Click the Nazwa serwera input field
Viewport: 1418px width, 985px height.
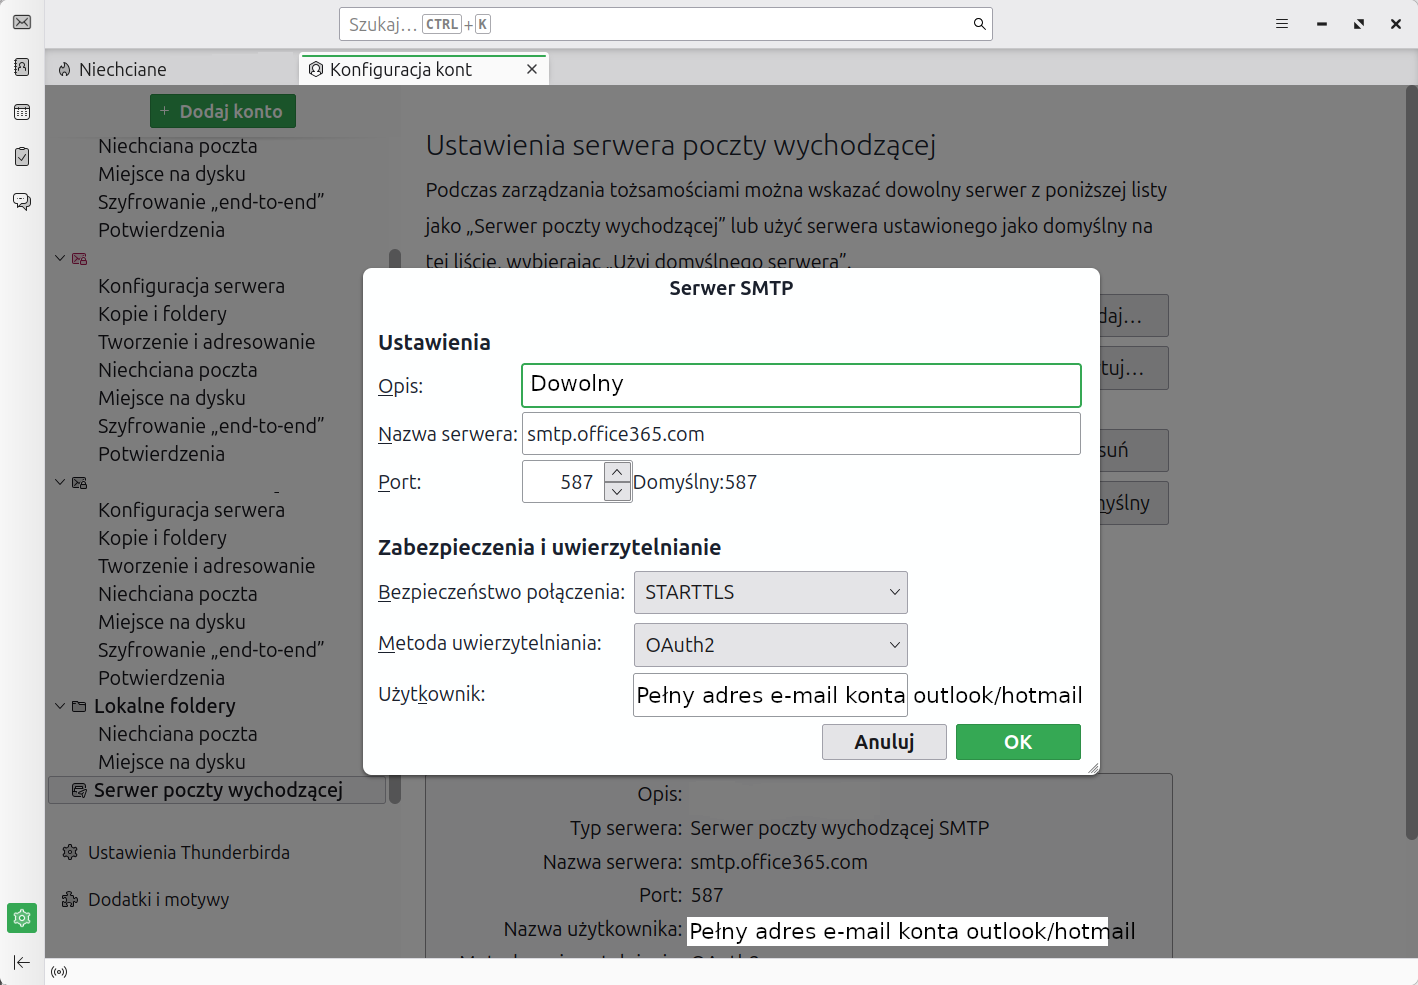(801, 434)
